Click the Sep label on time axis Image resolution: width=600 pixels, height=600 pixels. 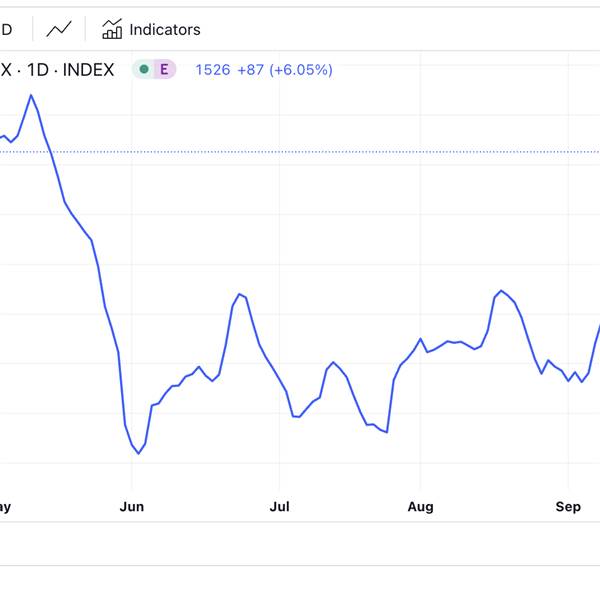tap(568, 507)
